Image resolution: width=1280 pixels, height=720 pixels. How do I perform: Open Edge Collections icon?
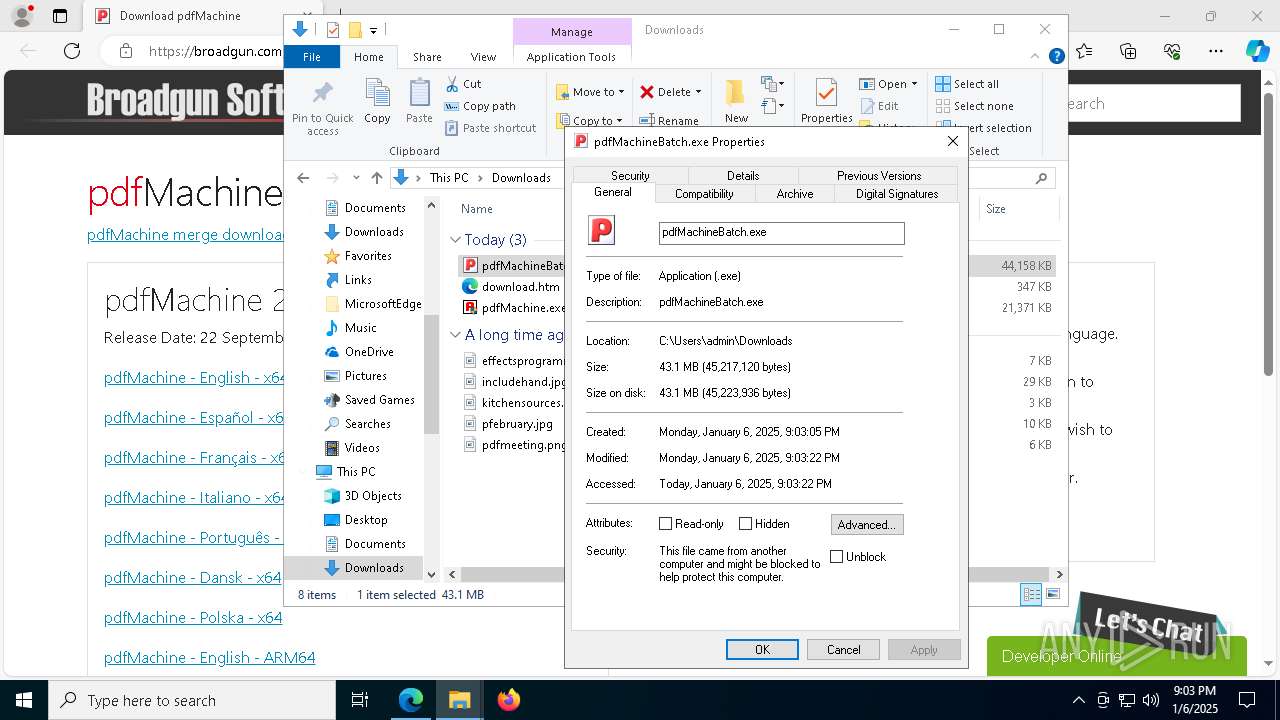pyautogui.click(x=1128, y=51)
